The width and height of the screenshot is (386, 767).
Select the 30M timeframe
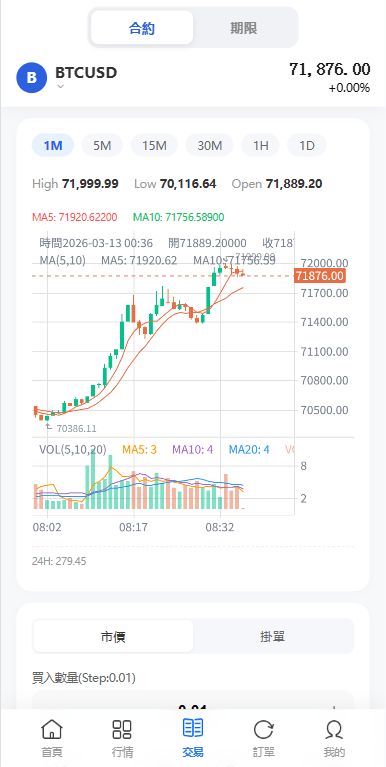[210, 145]
